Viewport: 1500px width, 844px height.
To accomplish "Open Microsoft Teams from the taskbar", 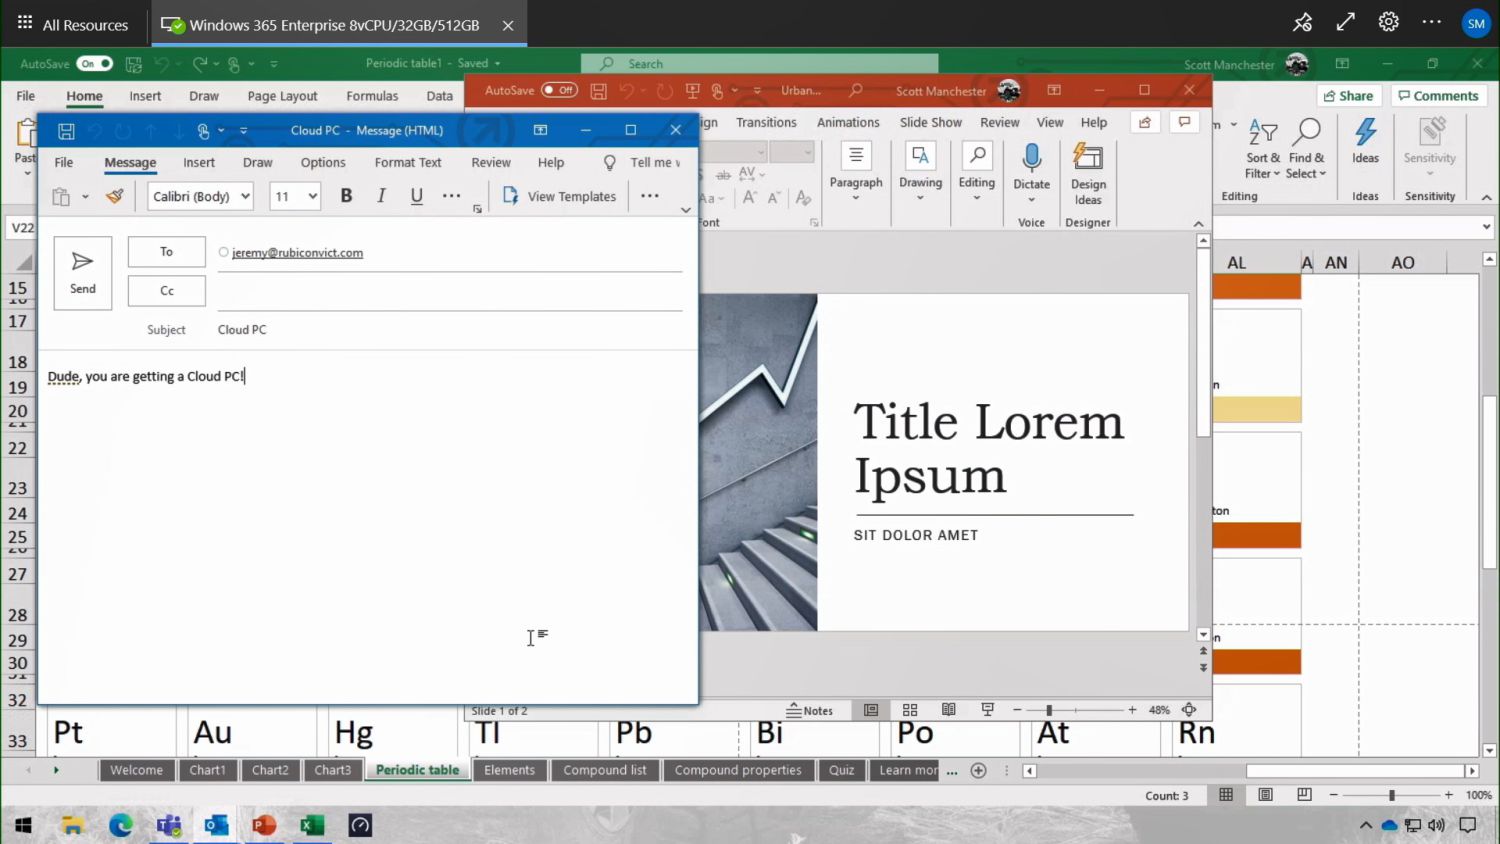I will pos(169,826).
